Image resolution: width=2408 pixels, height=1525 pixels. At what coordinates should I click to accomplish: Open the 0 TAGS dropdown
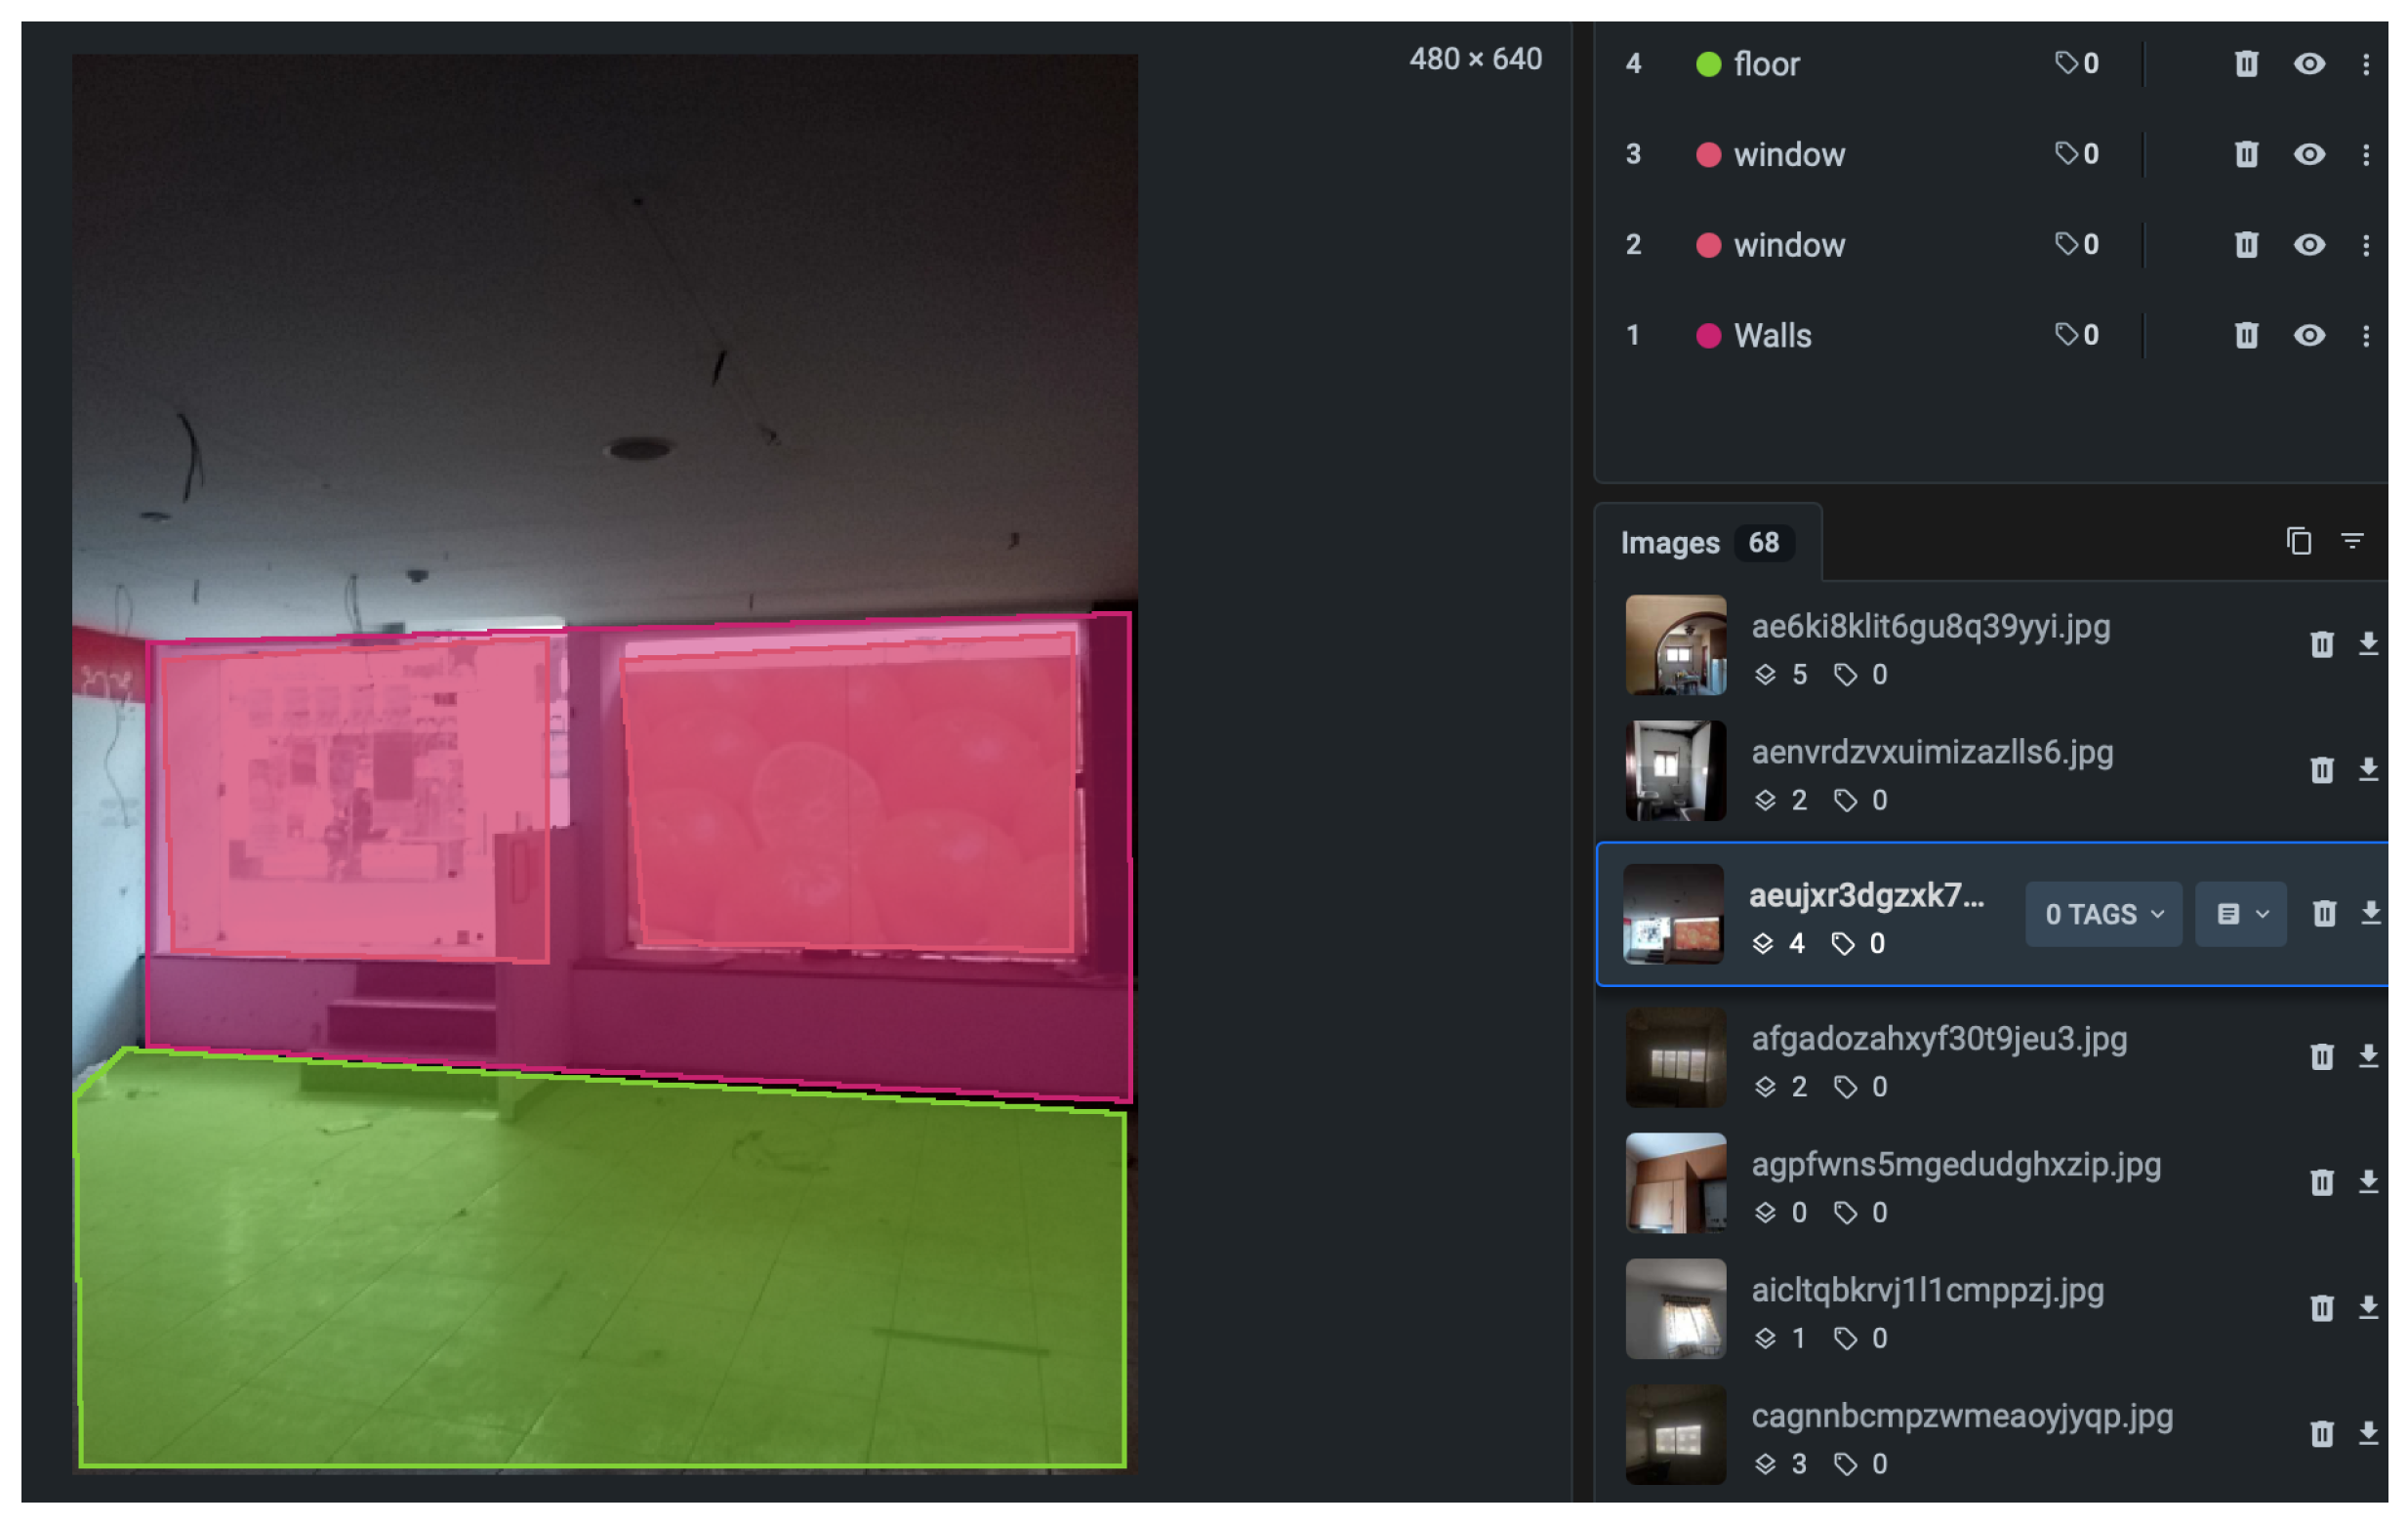pos(2103,914)
